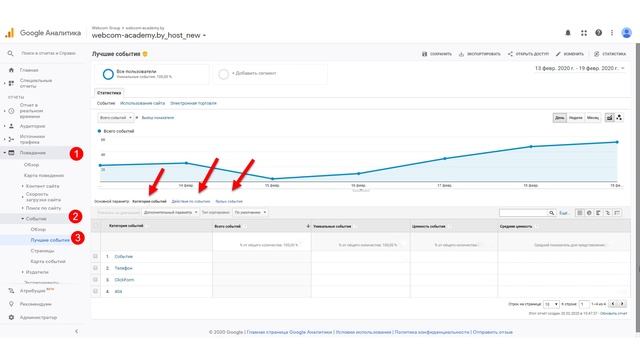
Task: Open the Событие category link
Action: tap(124, 256)
